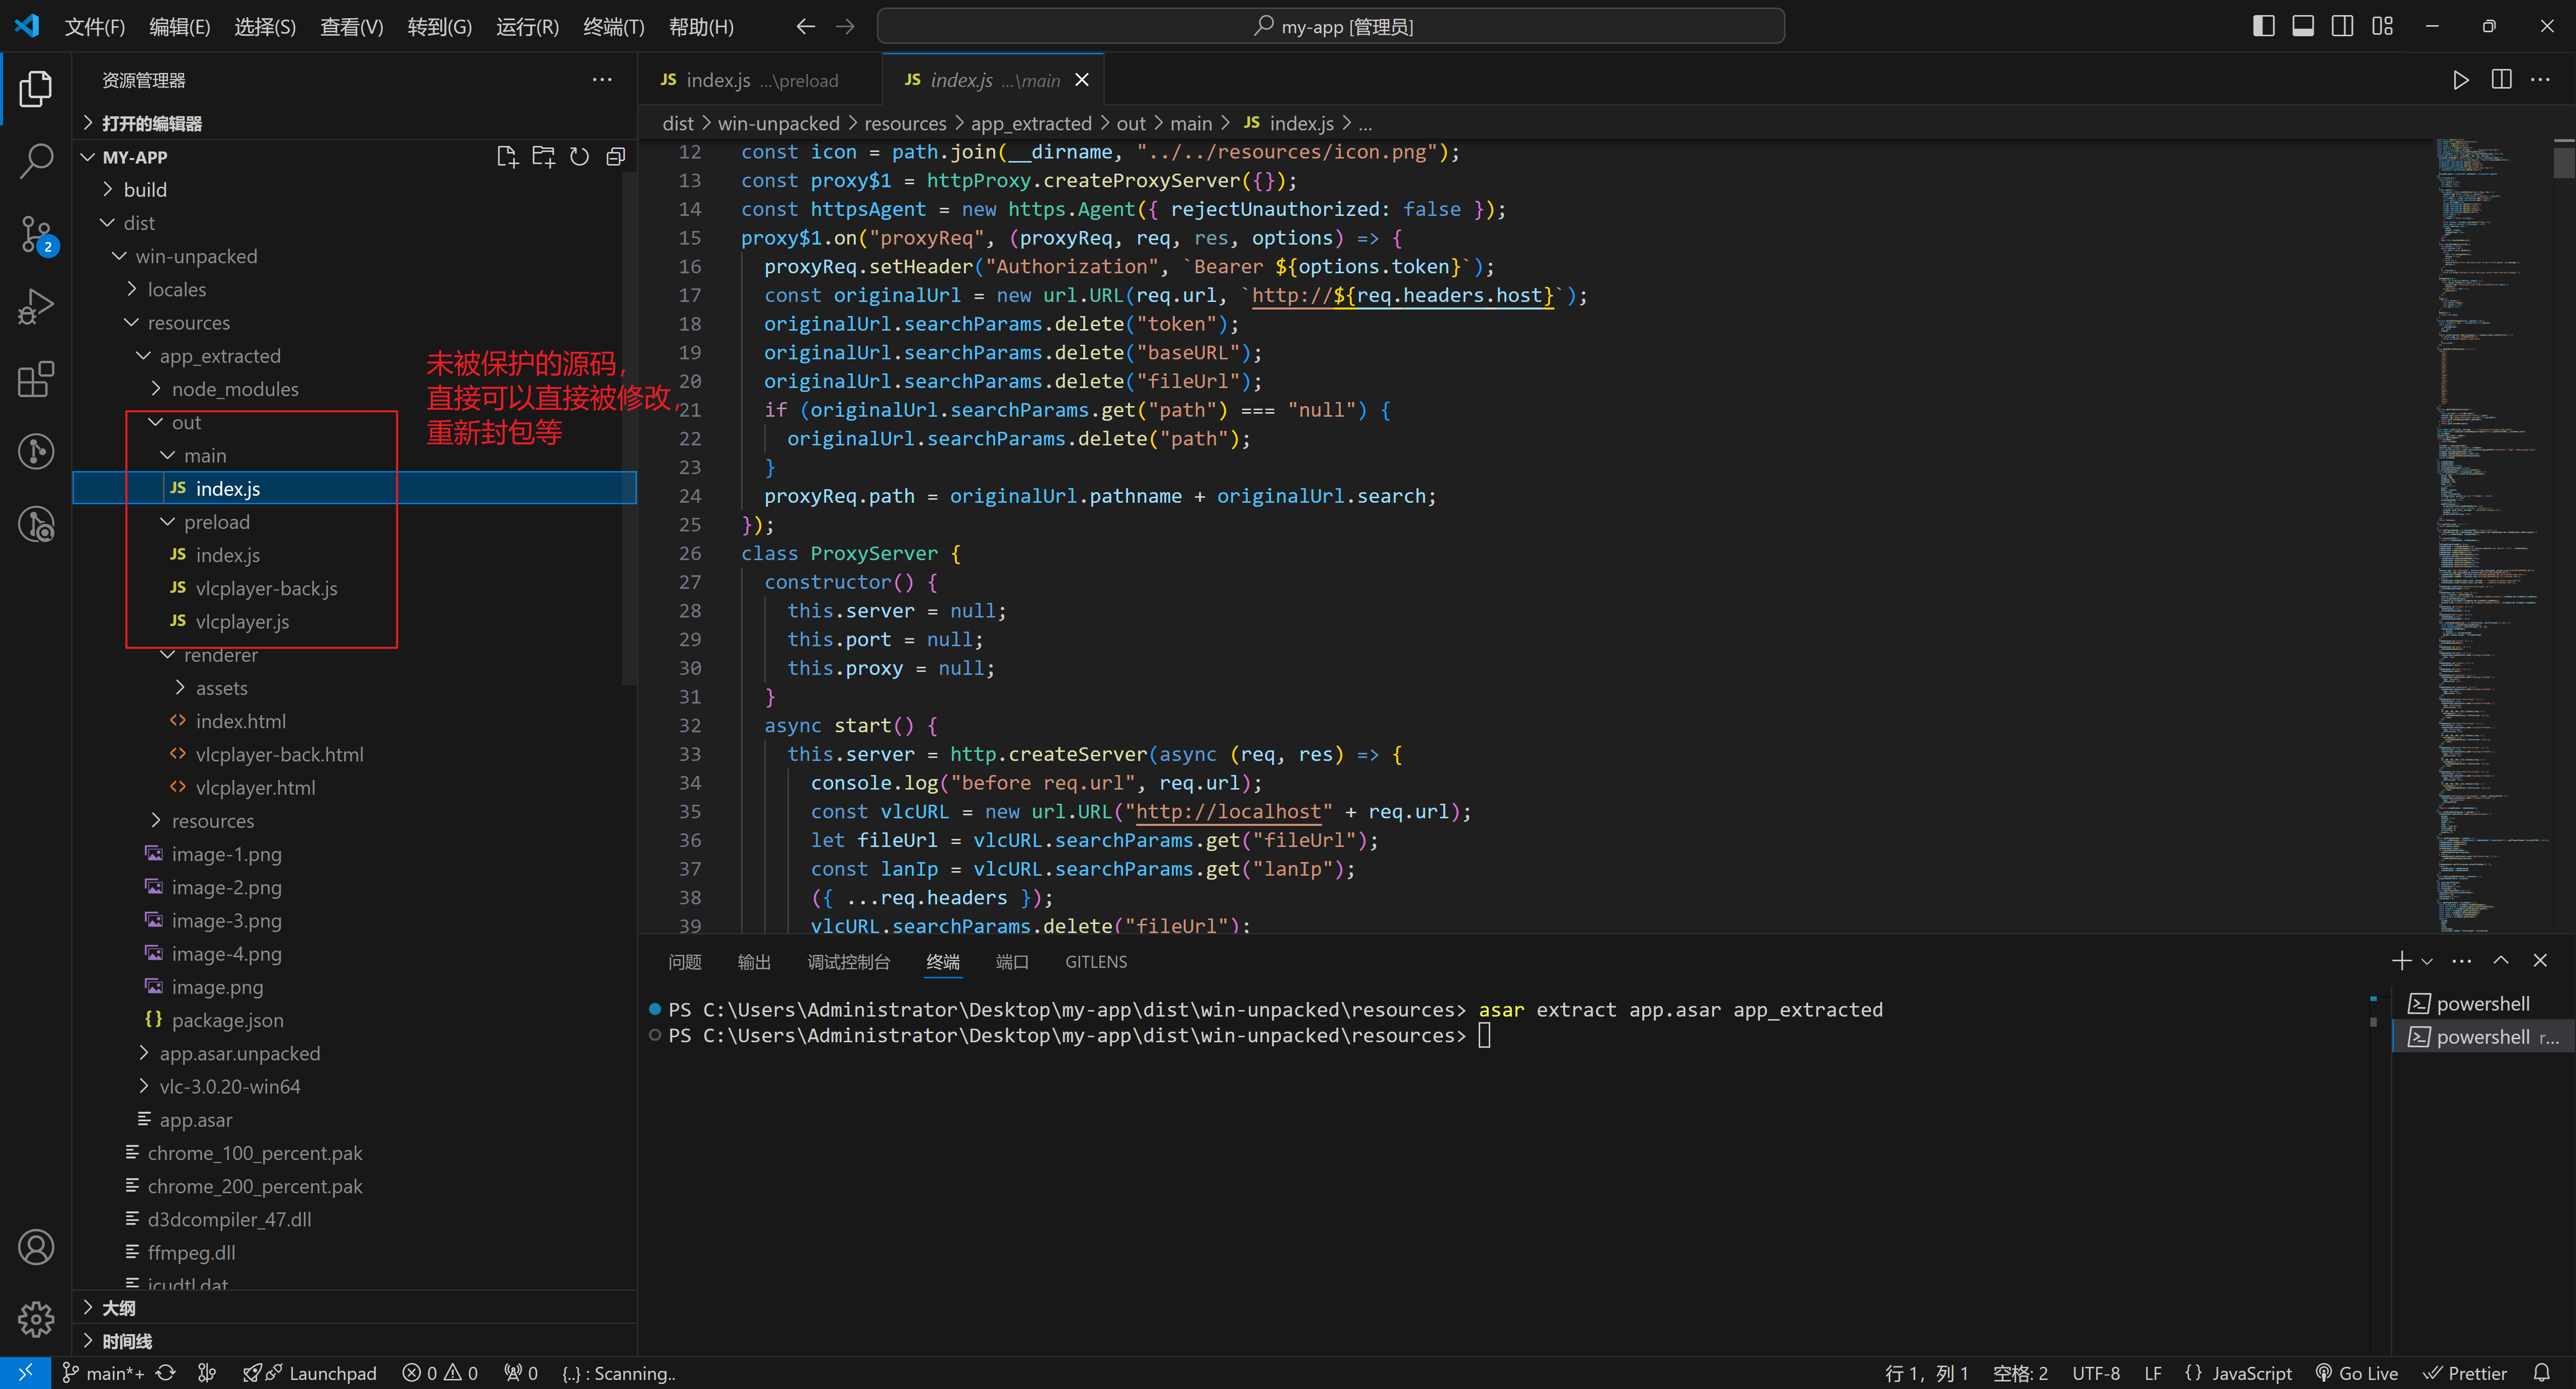2576x1389 pixels.
Task: Open the Extensions view
Action: click(36, 379)
